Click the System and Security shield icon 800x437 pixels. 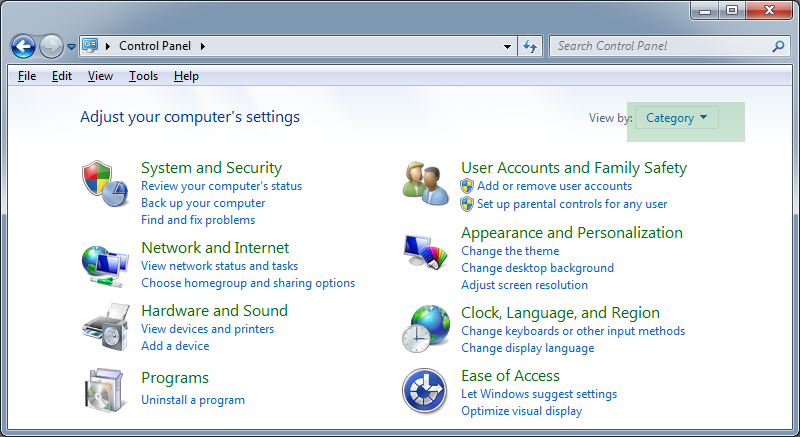pos(105,182)
